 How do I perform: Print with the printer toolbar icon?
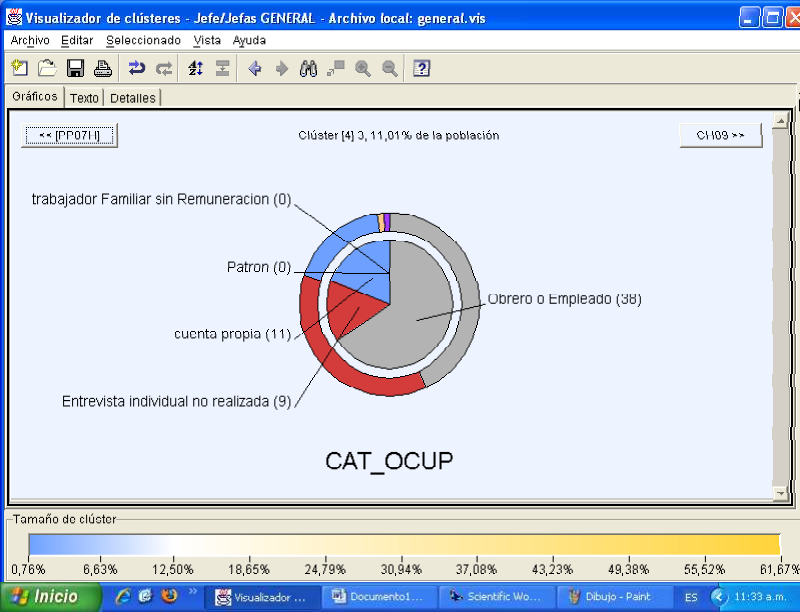(102, 68)
